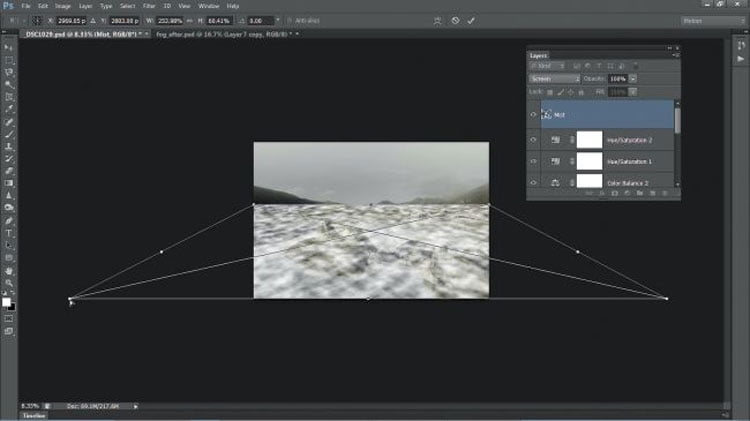The width and height of the screenshot is (750, 421).
Task: Select the Hand tool in the toolbar
Action: [x=9, y=270]
